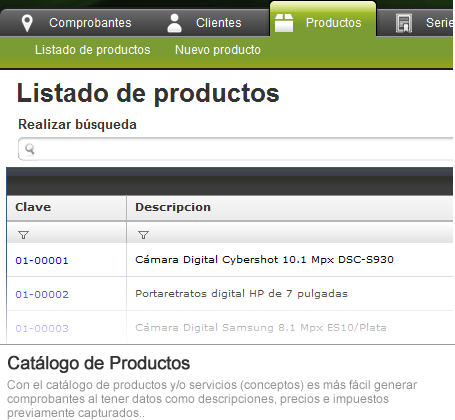Screen dimensions: 455x420
Task: Click the box icon on Productos tab
Action: pos(284,23)
